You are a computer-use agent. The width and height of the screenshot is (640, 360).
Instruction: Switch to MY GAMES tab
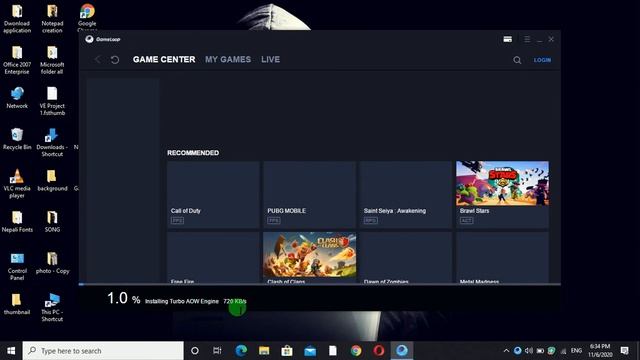point(228,60)
